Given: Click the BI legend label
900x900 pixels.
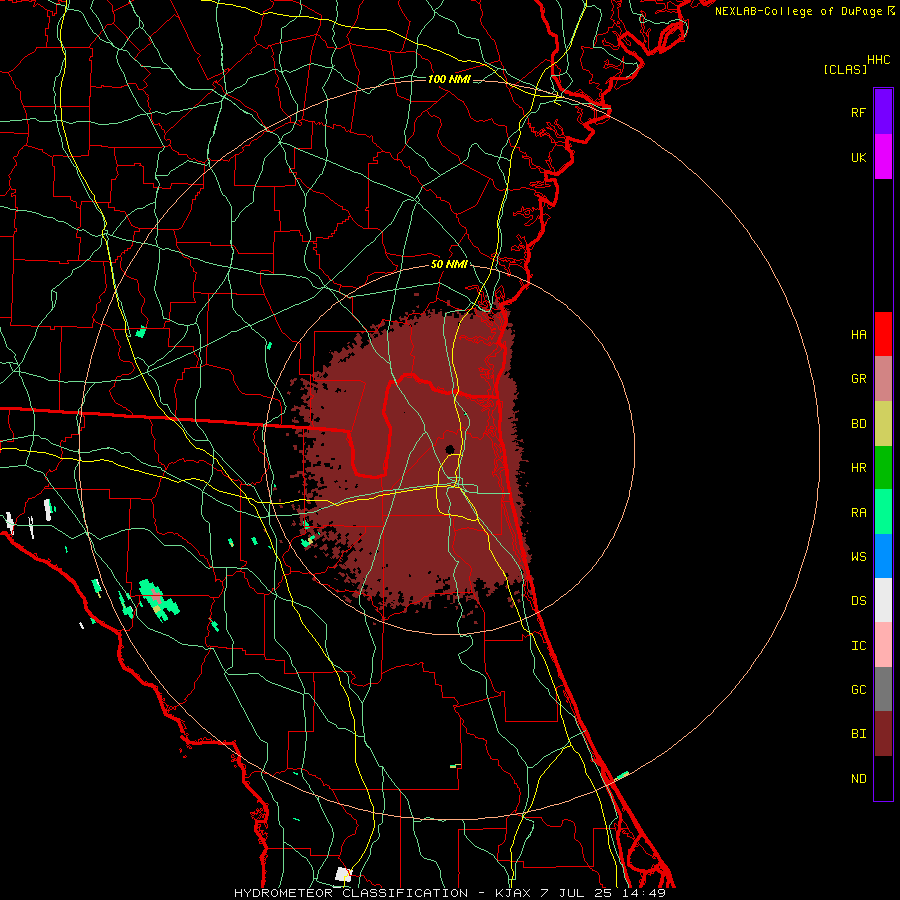Looking at the screenshot, I should (x=858, y=734).
